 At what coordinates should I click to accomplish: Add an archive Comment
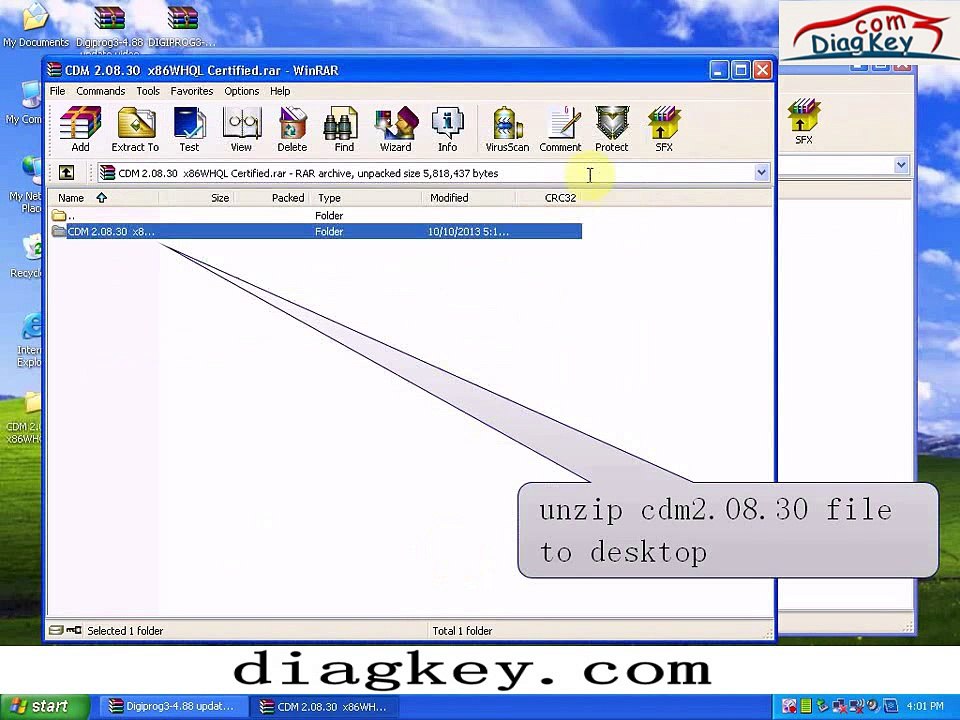coord(560,129)
